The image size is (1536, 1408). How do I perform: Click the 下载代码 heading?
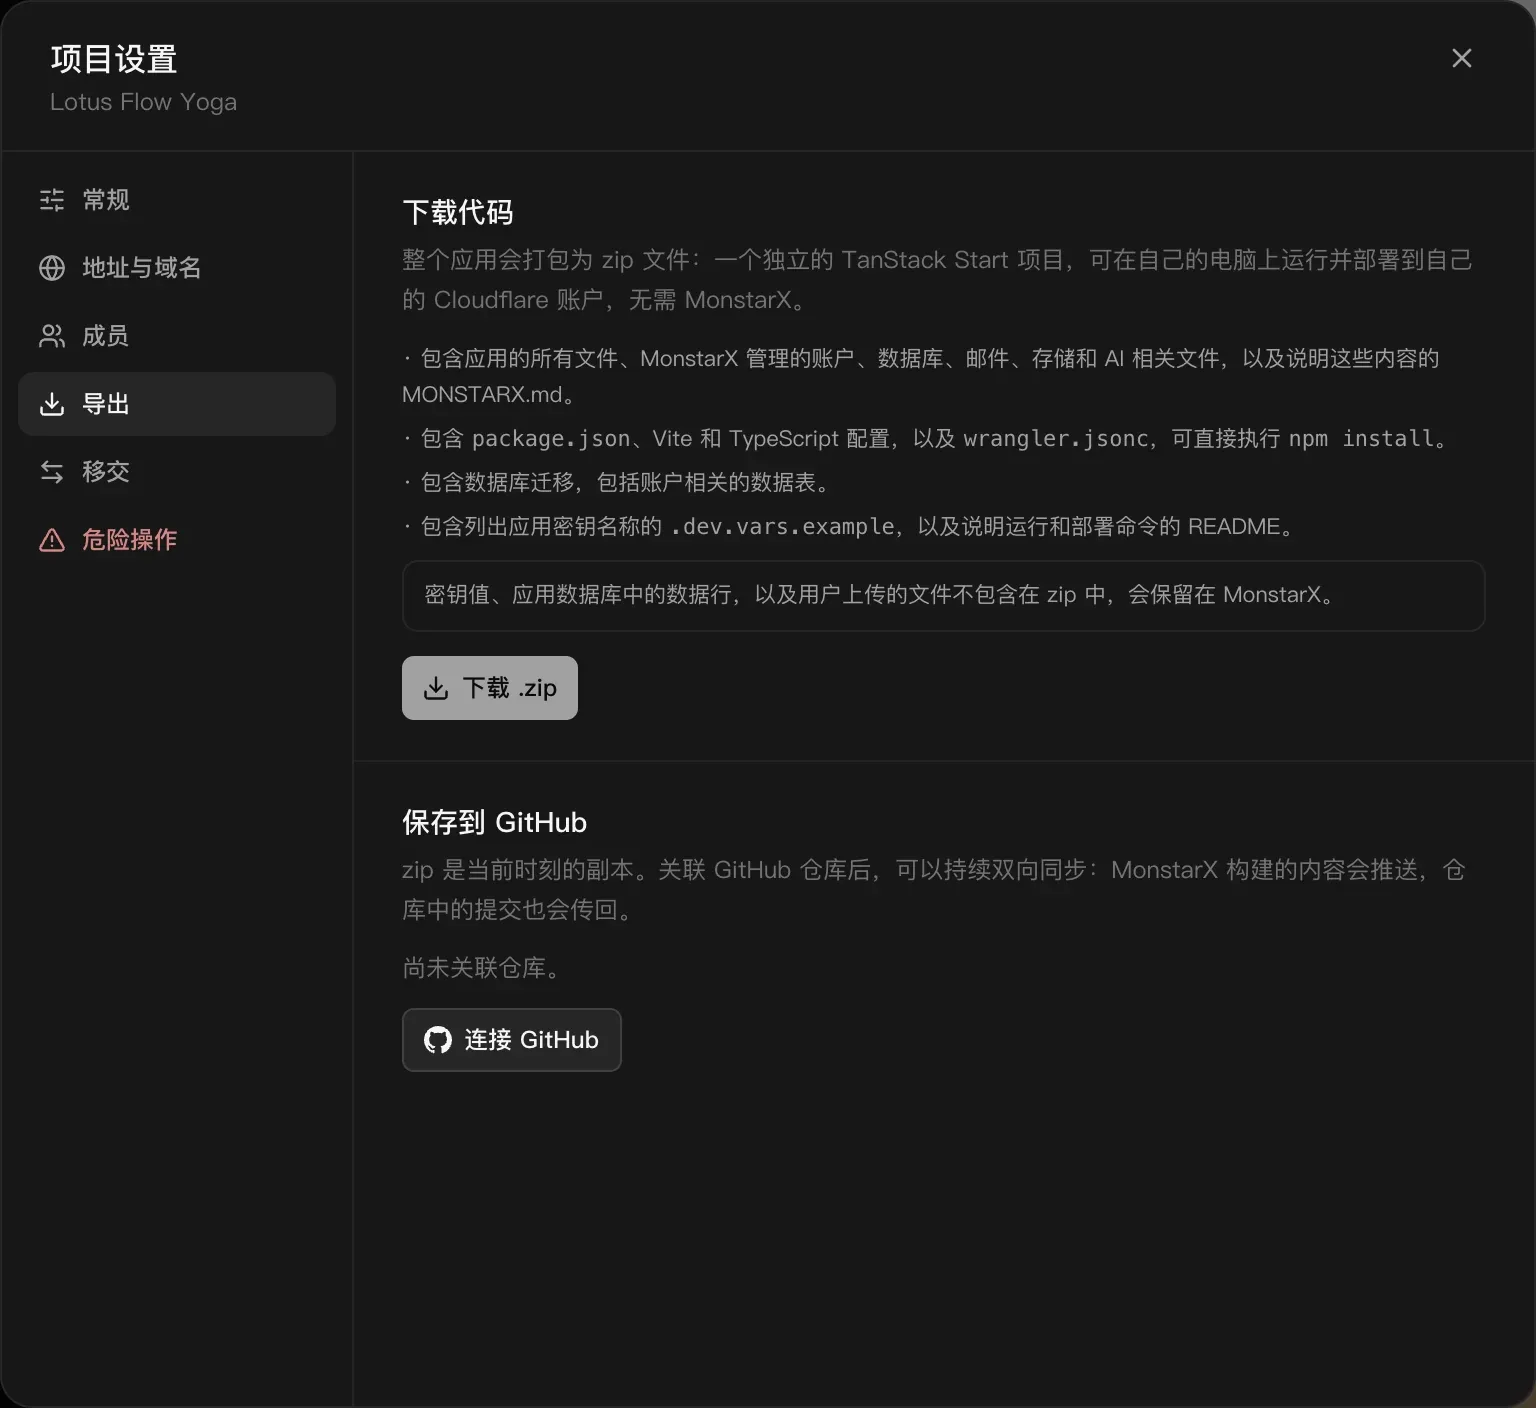458,212
